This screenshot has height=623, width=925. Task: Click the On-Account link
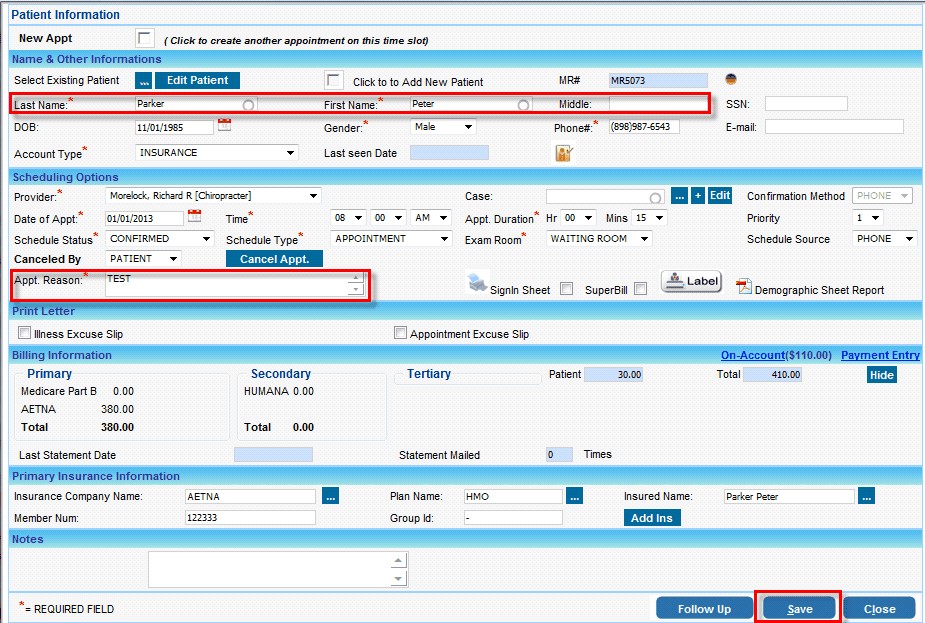pos(752,355)
